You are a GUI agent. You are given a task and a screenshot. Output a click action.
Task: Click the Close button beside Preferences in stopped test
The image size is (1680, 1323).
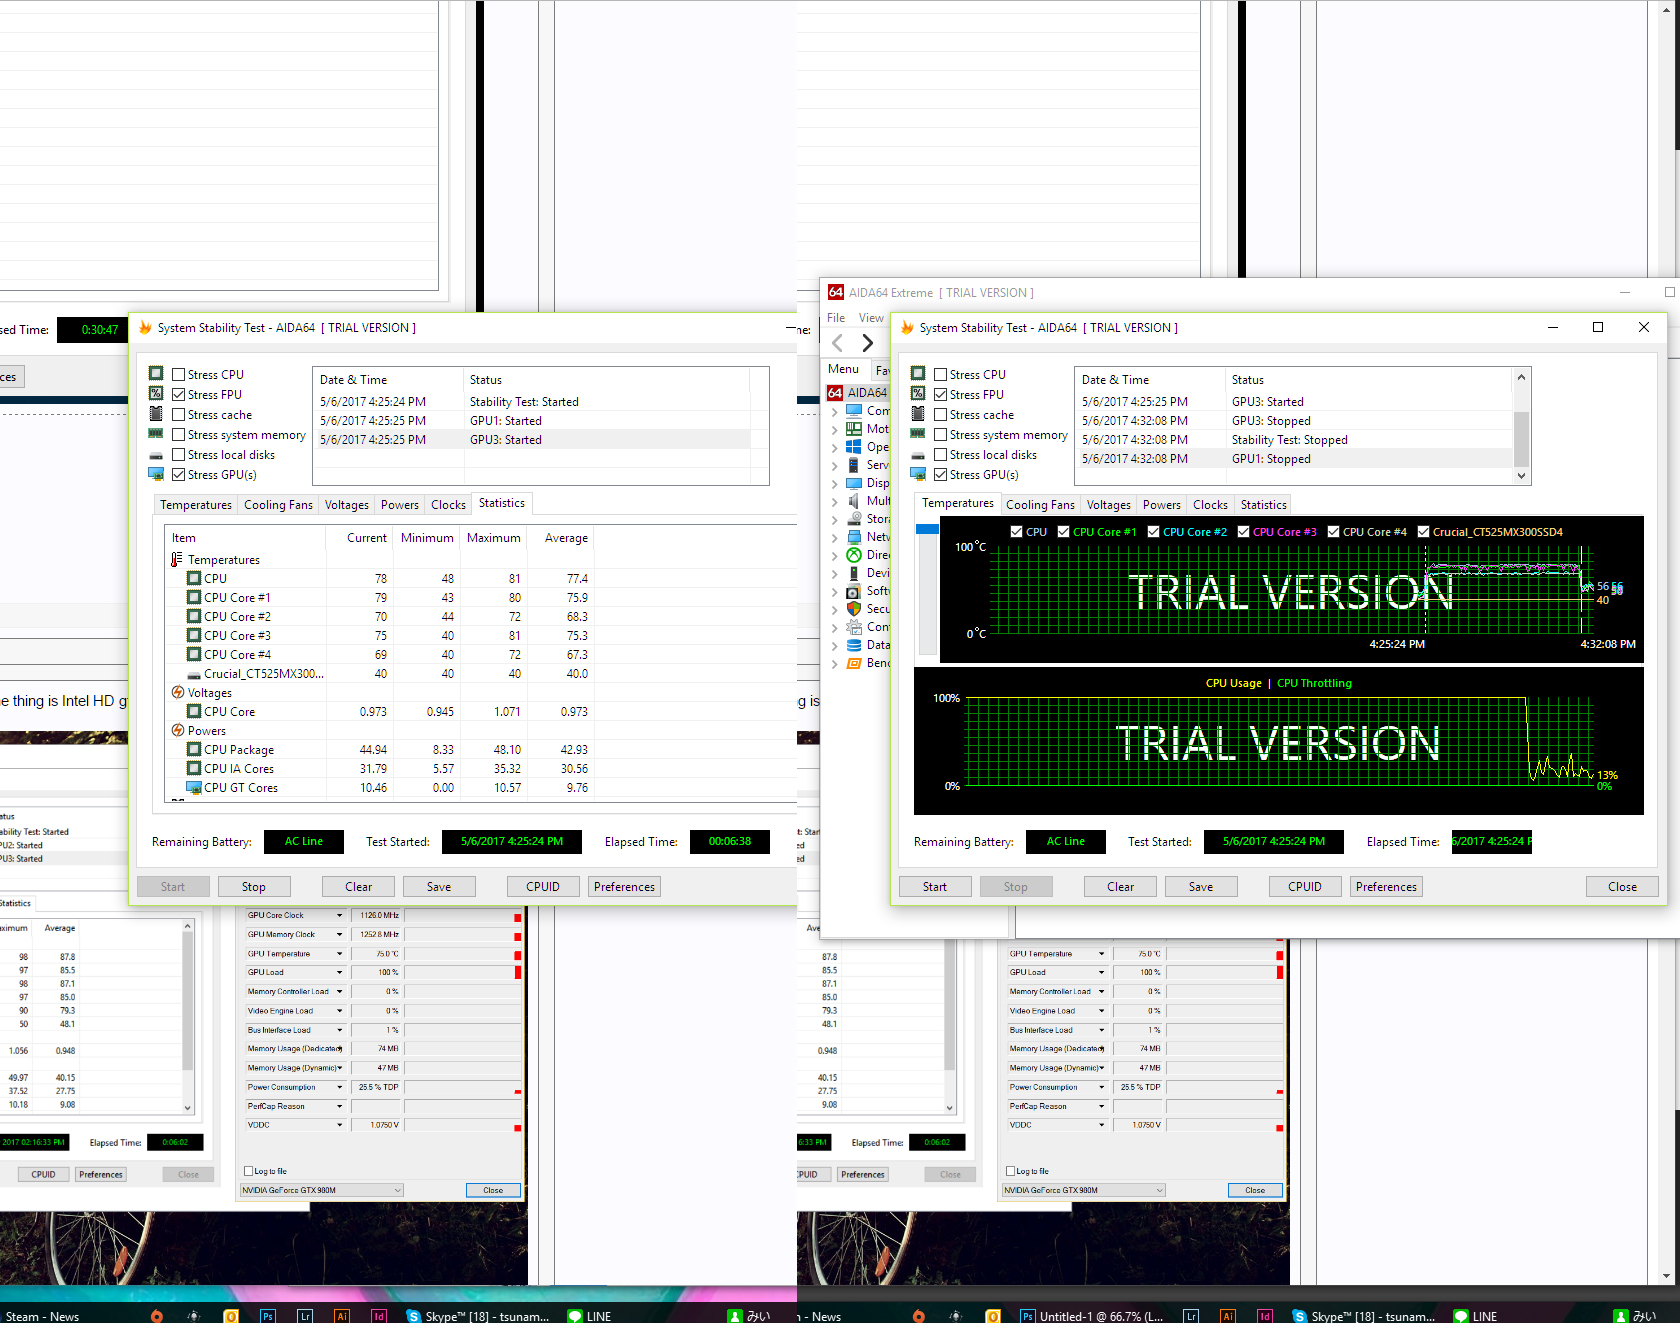[x=1622, y=887]
